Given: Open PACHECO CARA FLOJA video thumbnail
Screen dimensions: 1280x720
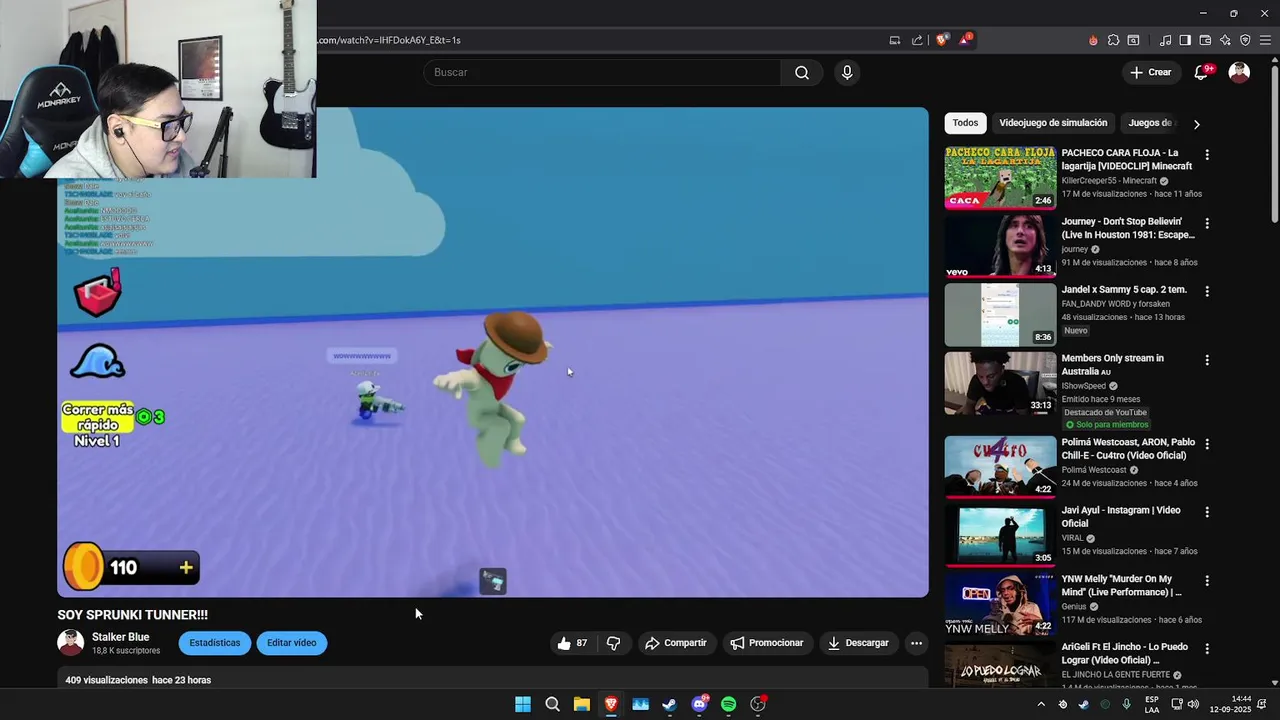Looking at the screenshot, I should (x=1000, y=177).
